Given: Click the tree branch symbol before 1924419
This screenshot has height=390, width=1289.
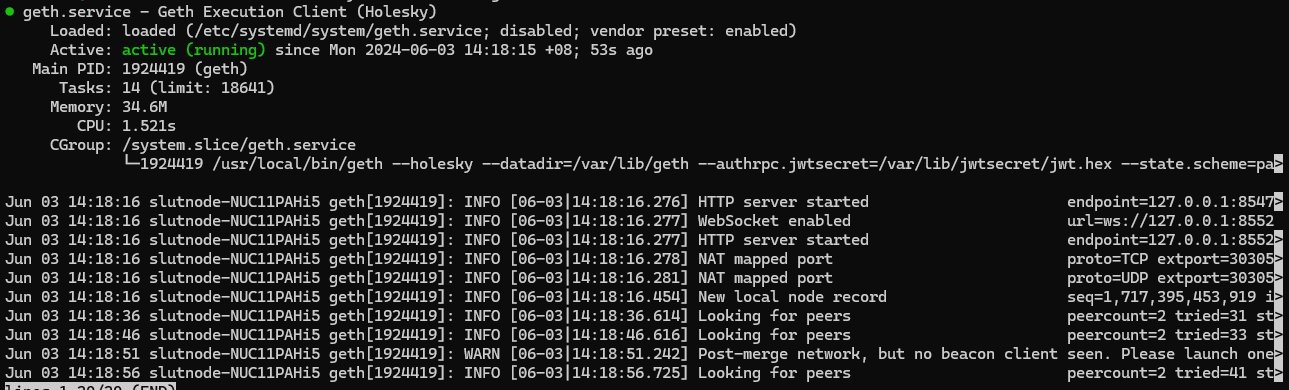Looking at the screenshot, I should (130, 164).
